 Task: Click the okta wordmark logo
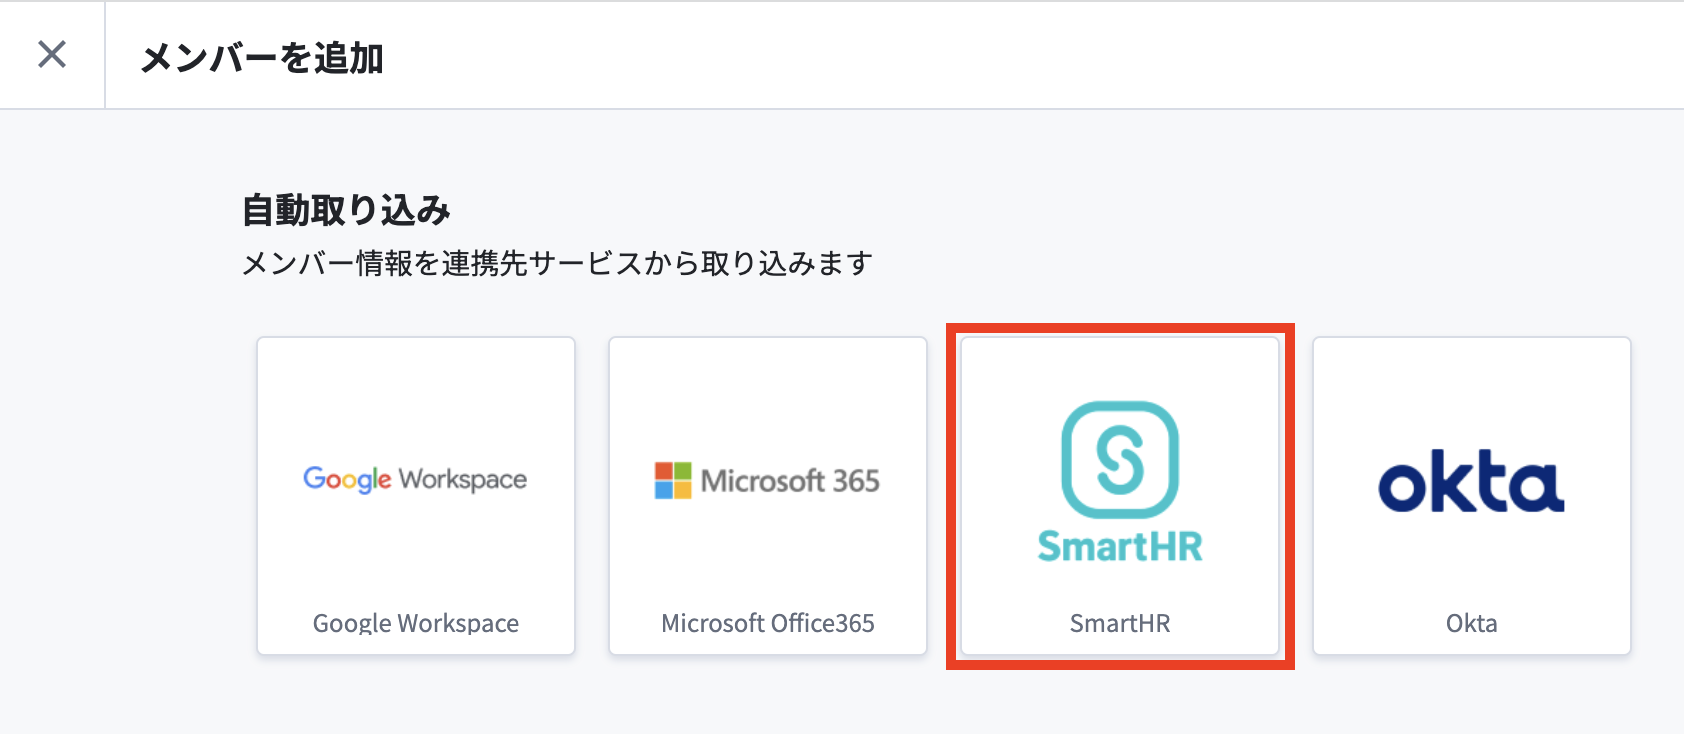pyautogui.click(x=1471, y=482)
